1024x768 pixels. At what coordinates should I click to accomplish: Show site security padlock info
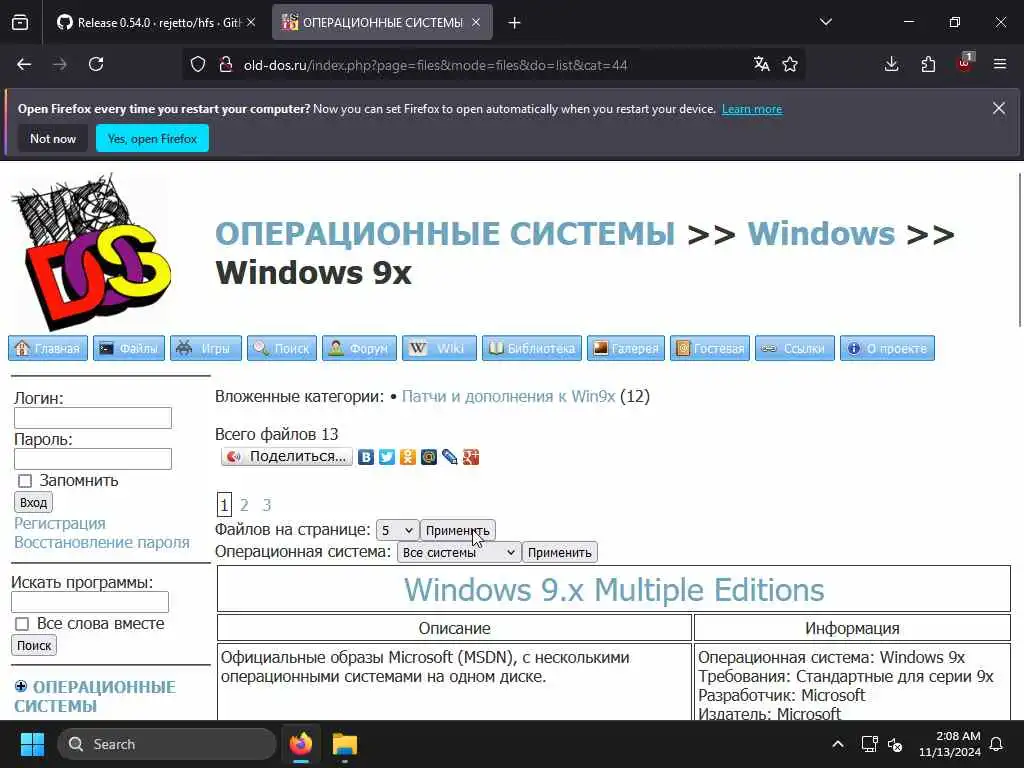click(226, 64)
